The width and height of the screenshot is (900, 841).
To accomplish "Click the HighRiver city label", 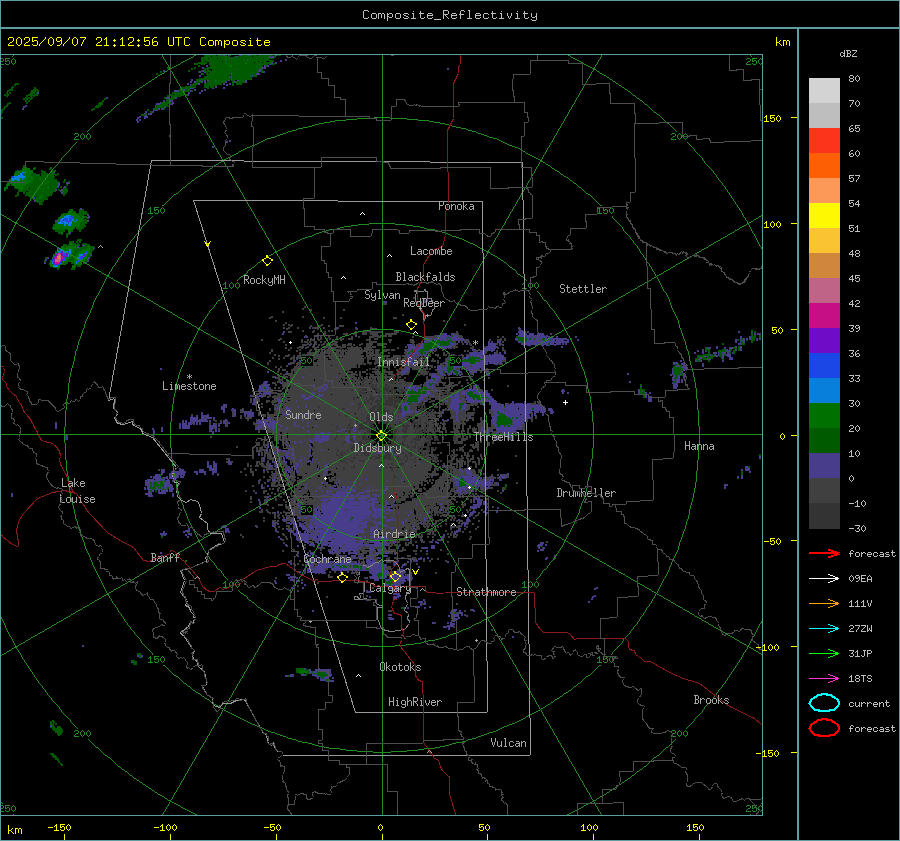I will pyautogui.click(x=415, y=702).
